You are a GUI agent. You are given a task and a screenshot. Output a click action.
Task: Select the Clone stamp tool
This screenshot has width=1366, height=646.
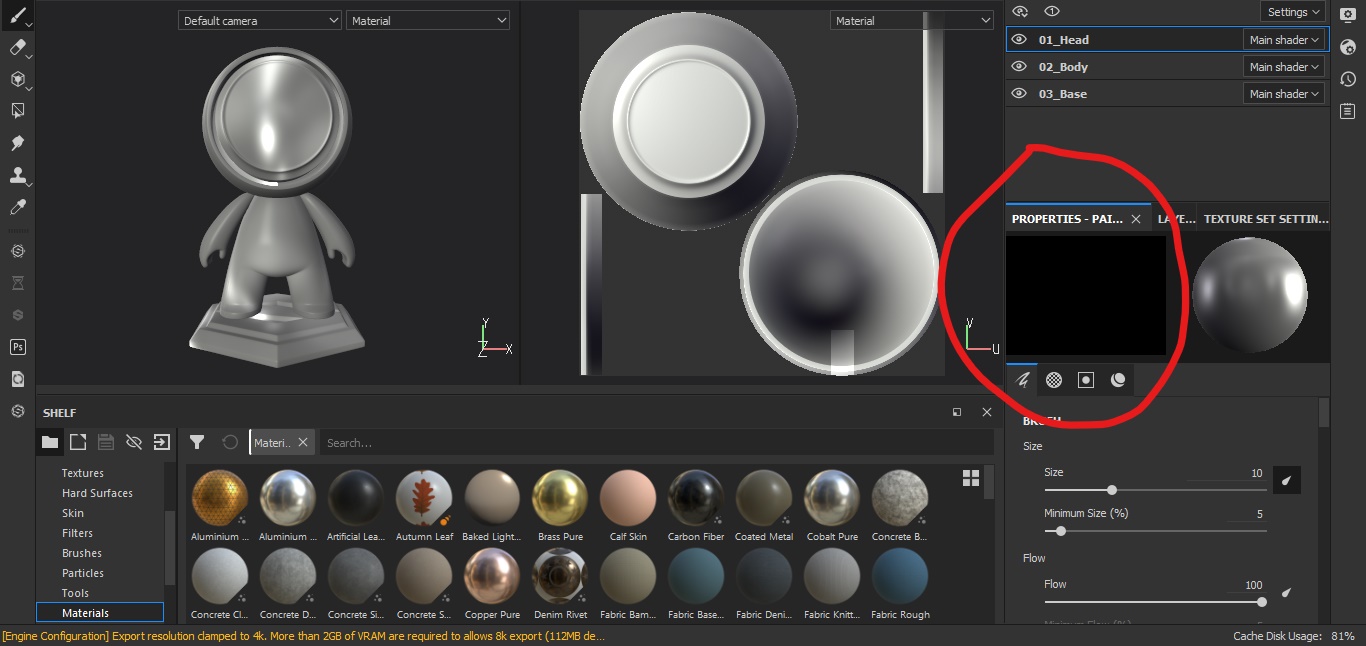pos(18,175)
